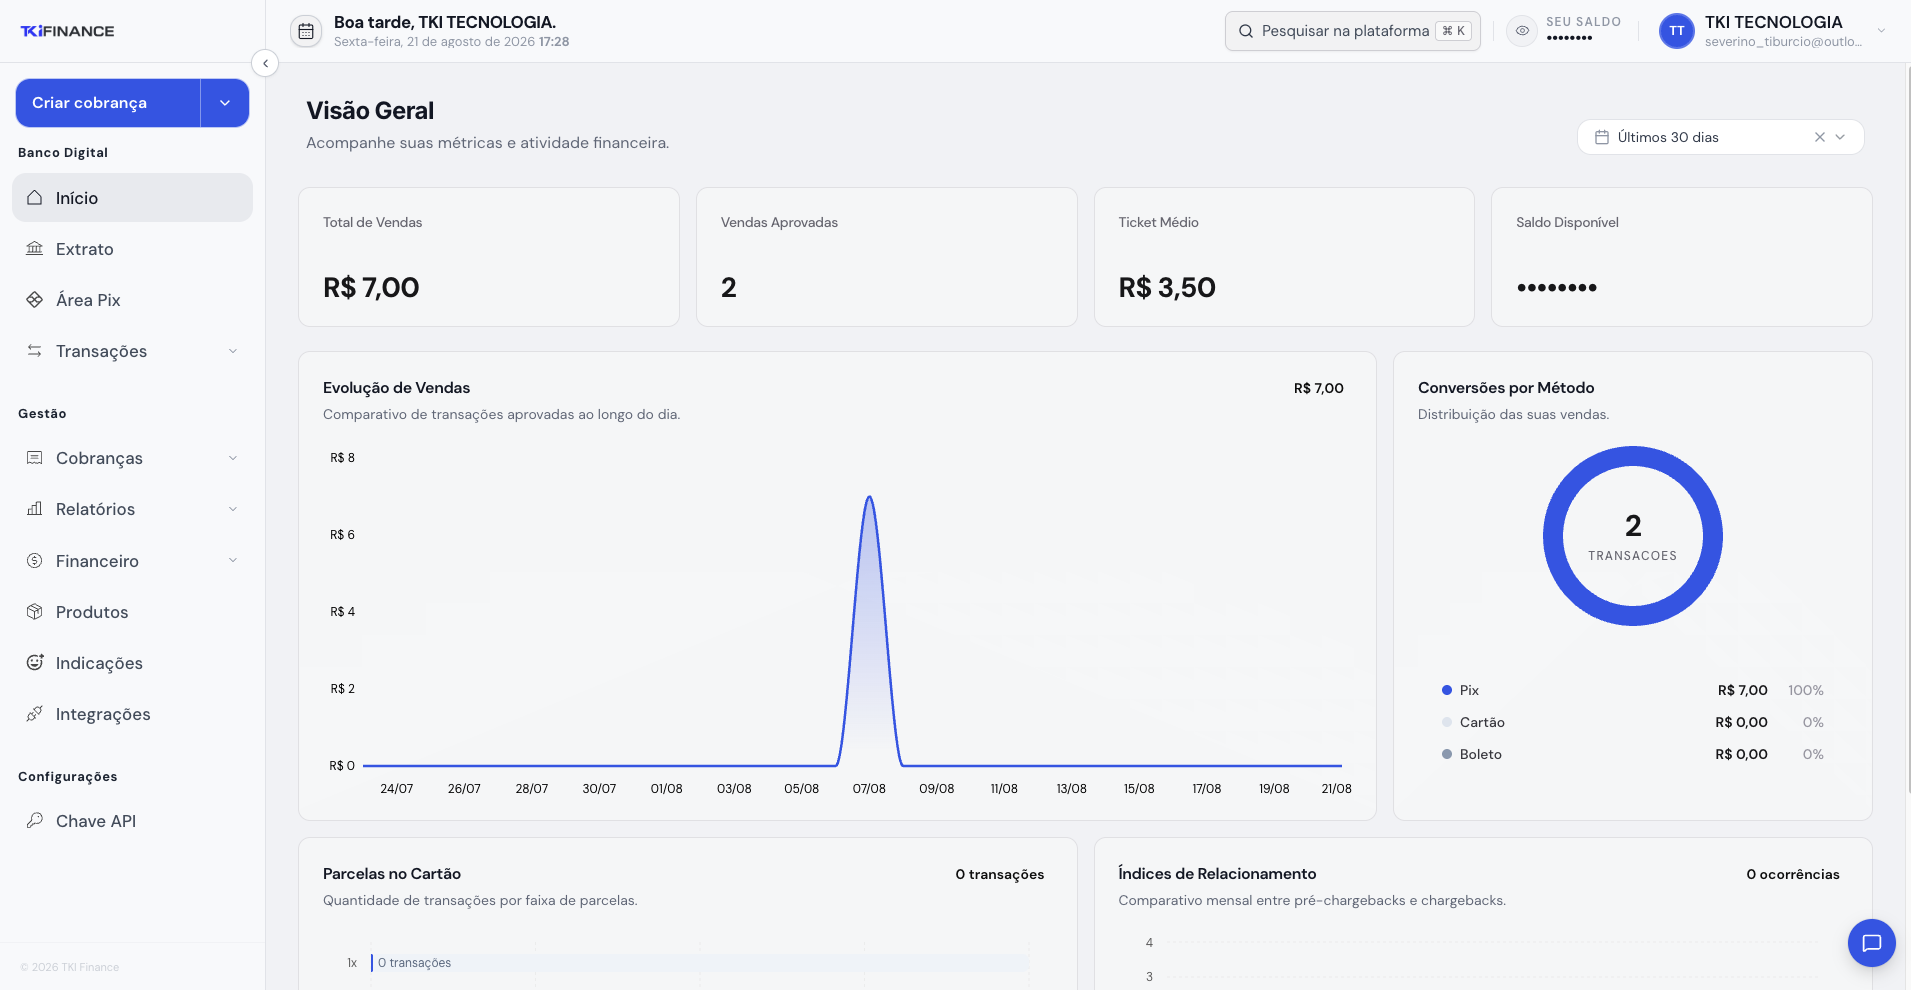
Task: Open the Chave API settings
Action: pos(132,821)
